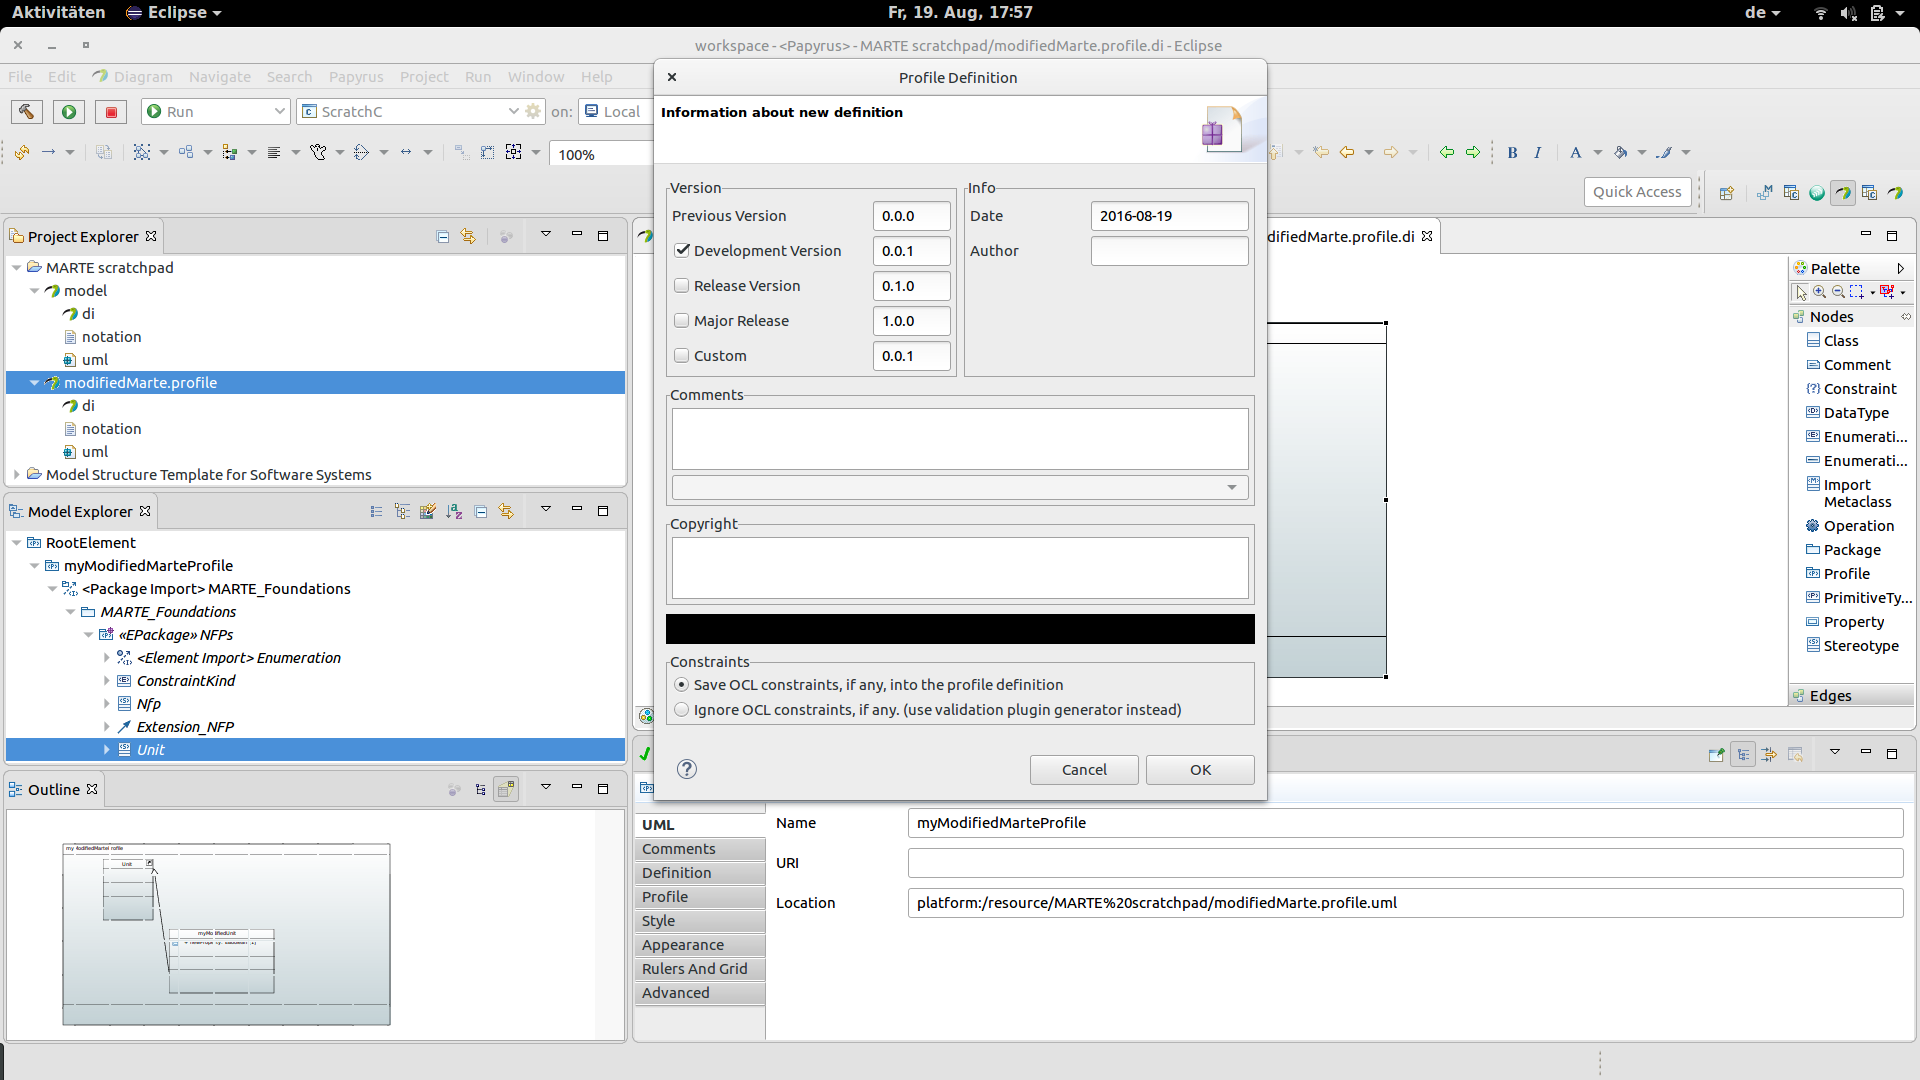Click Open Perspective icon beside Quick Access
The height and width of the screenshot is (1080, 1920).
[x=1726, y=193]
